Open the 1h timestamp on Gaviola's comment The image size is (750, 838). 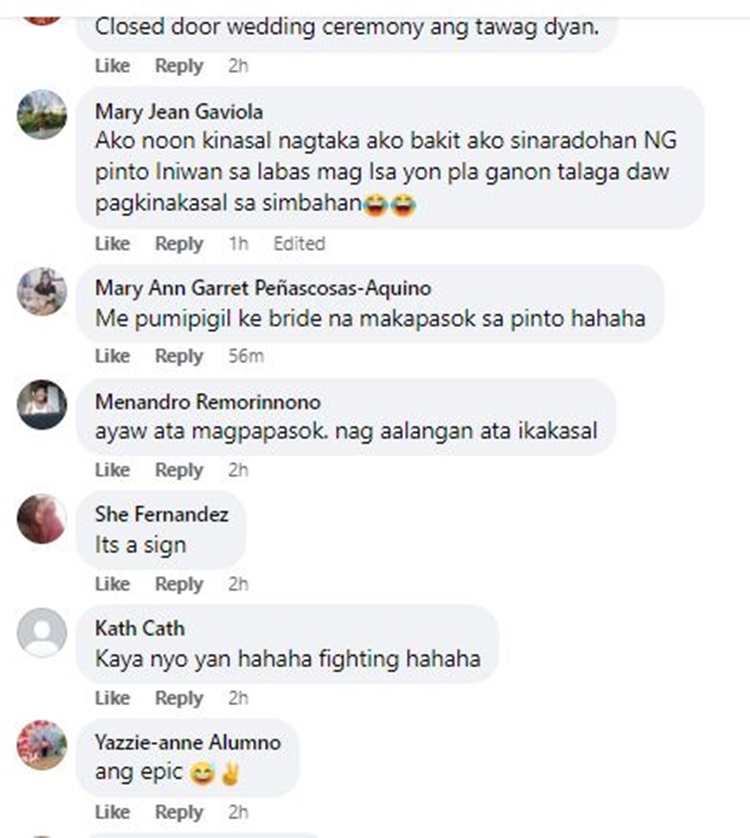pos(238,244)
